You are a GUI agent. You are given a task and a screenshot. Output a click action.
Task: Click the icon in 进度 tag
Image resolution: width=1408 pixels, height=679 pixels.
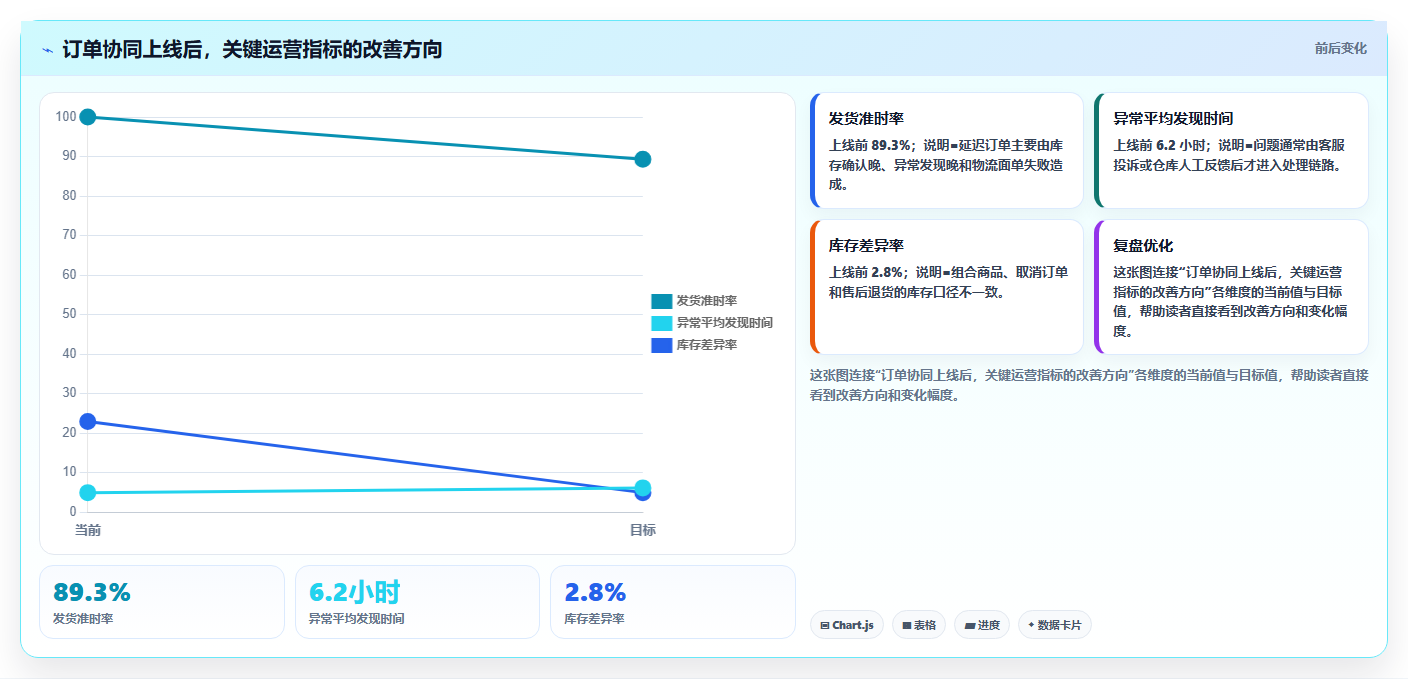pyautogui.click(x=969, y=625)
